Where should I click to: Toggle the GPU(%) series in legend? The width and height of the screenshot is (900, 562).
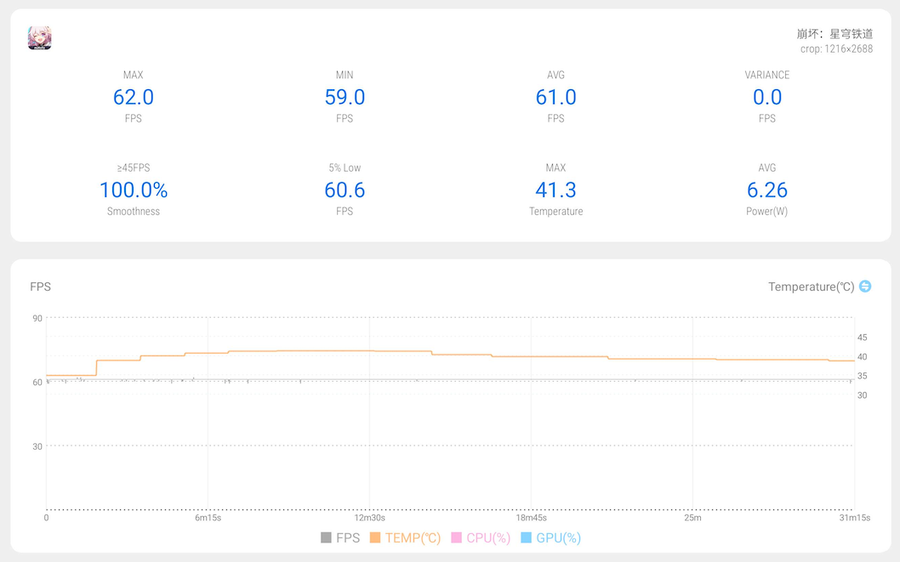click(550, 538)
